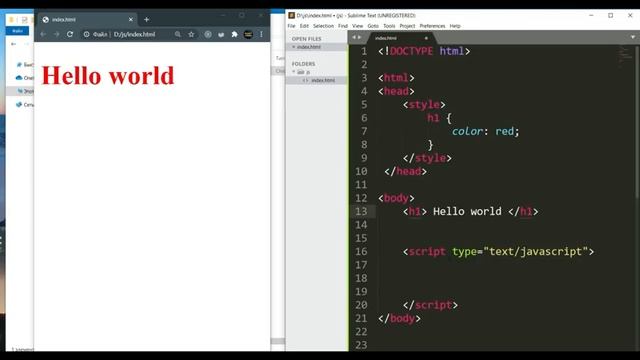Open the Selection menu
Image resolution: width=640 pixels, height=360 pixels.
[323, 26]
